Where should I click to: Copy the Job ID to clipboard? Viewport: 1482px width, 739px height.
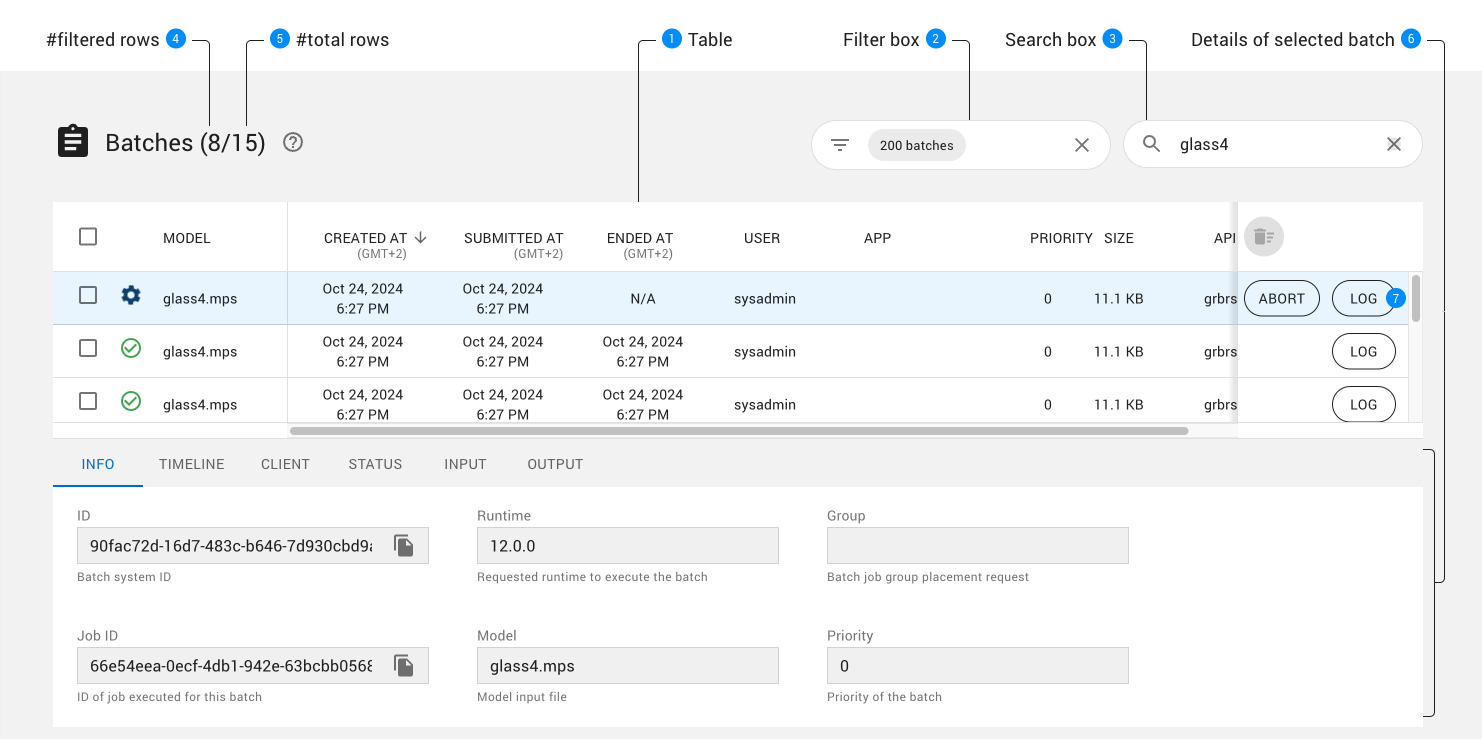403,666
